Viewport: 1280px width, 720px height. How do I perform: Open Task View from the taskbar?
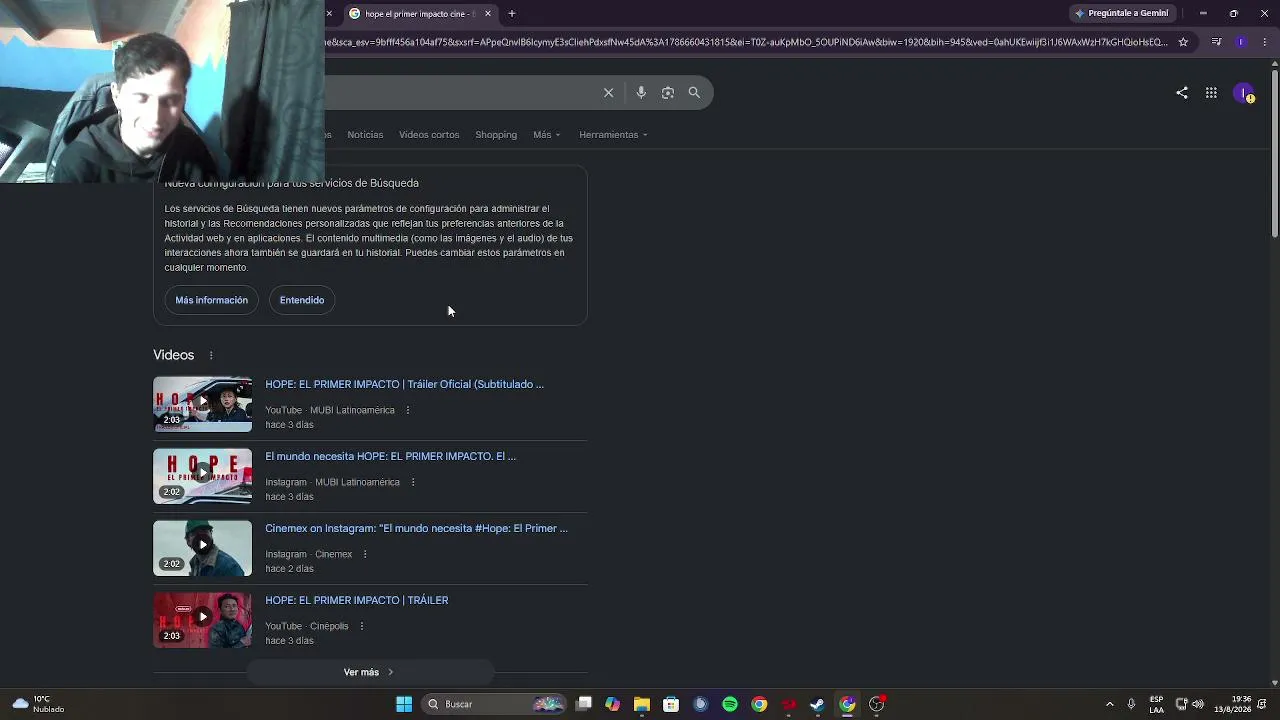tap(584, 704)
